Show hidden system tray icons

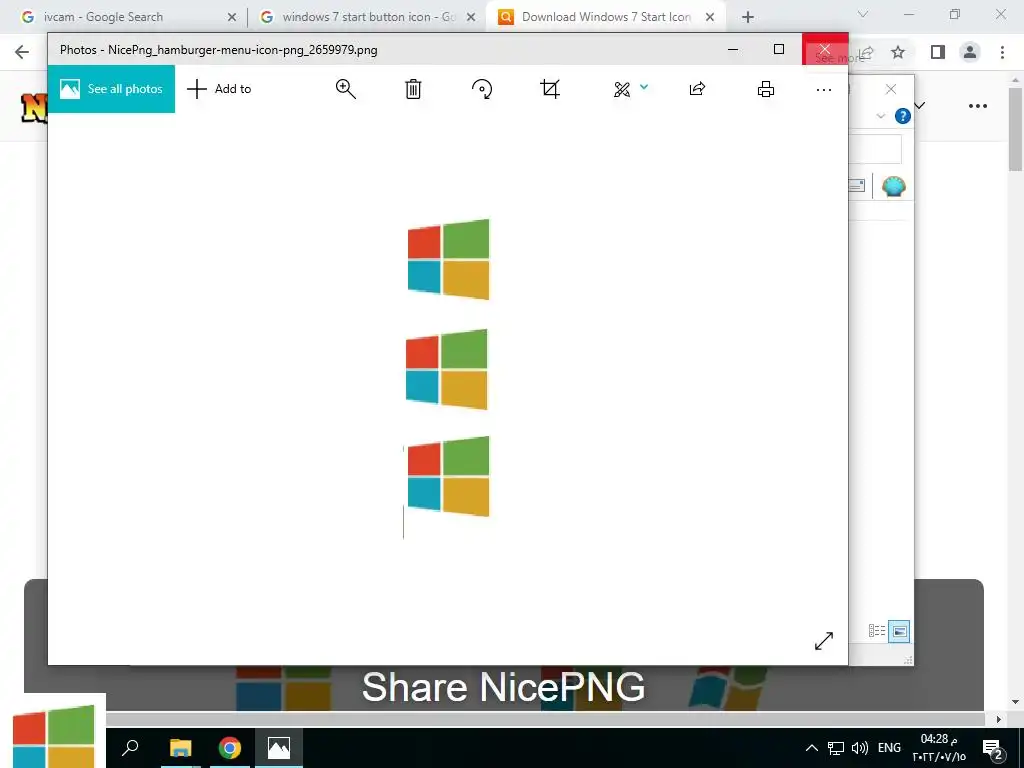tap(811, 748)
